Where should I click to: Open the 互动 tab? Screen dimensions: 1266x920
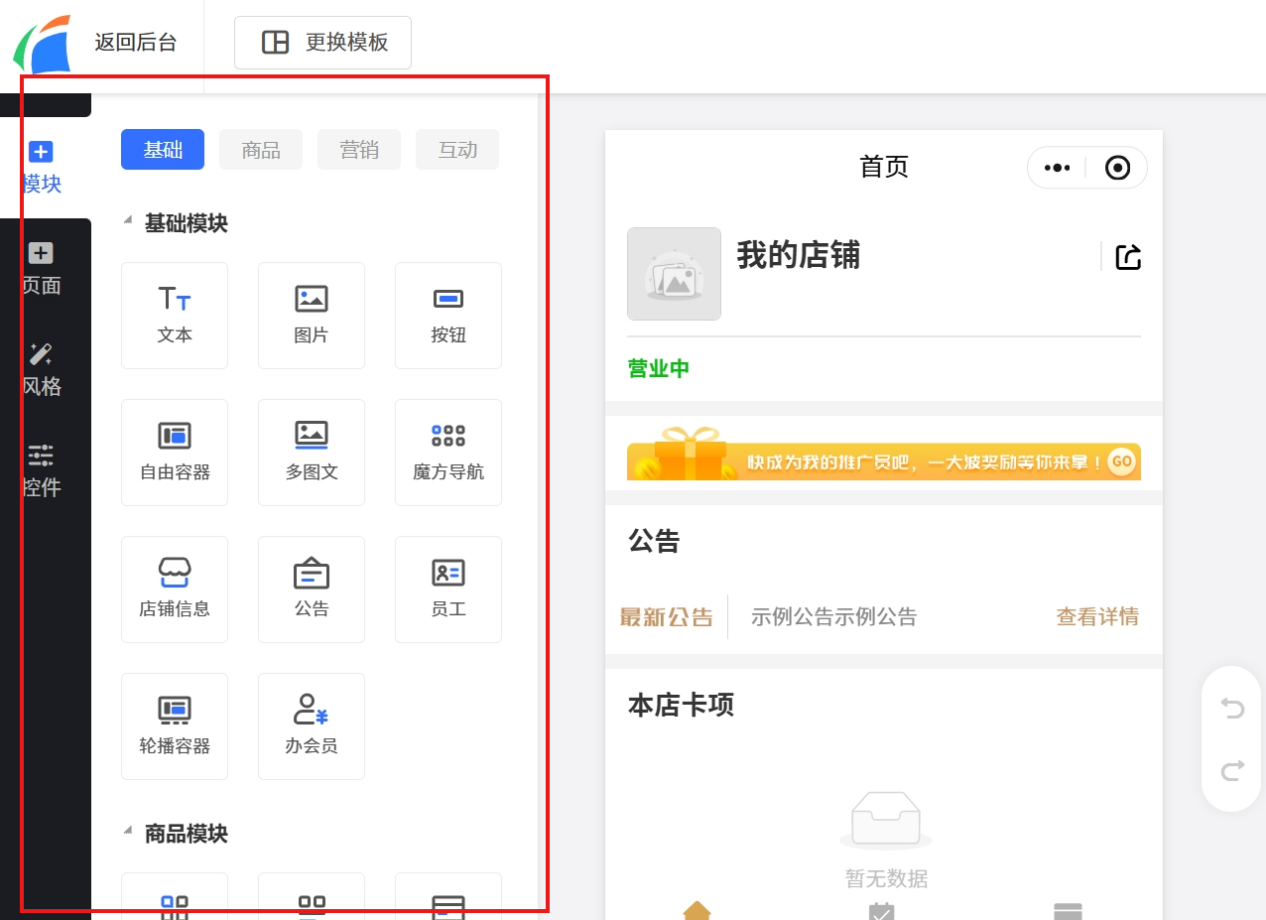click(x=457, y=150)
